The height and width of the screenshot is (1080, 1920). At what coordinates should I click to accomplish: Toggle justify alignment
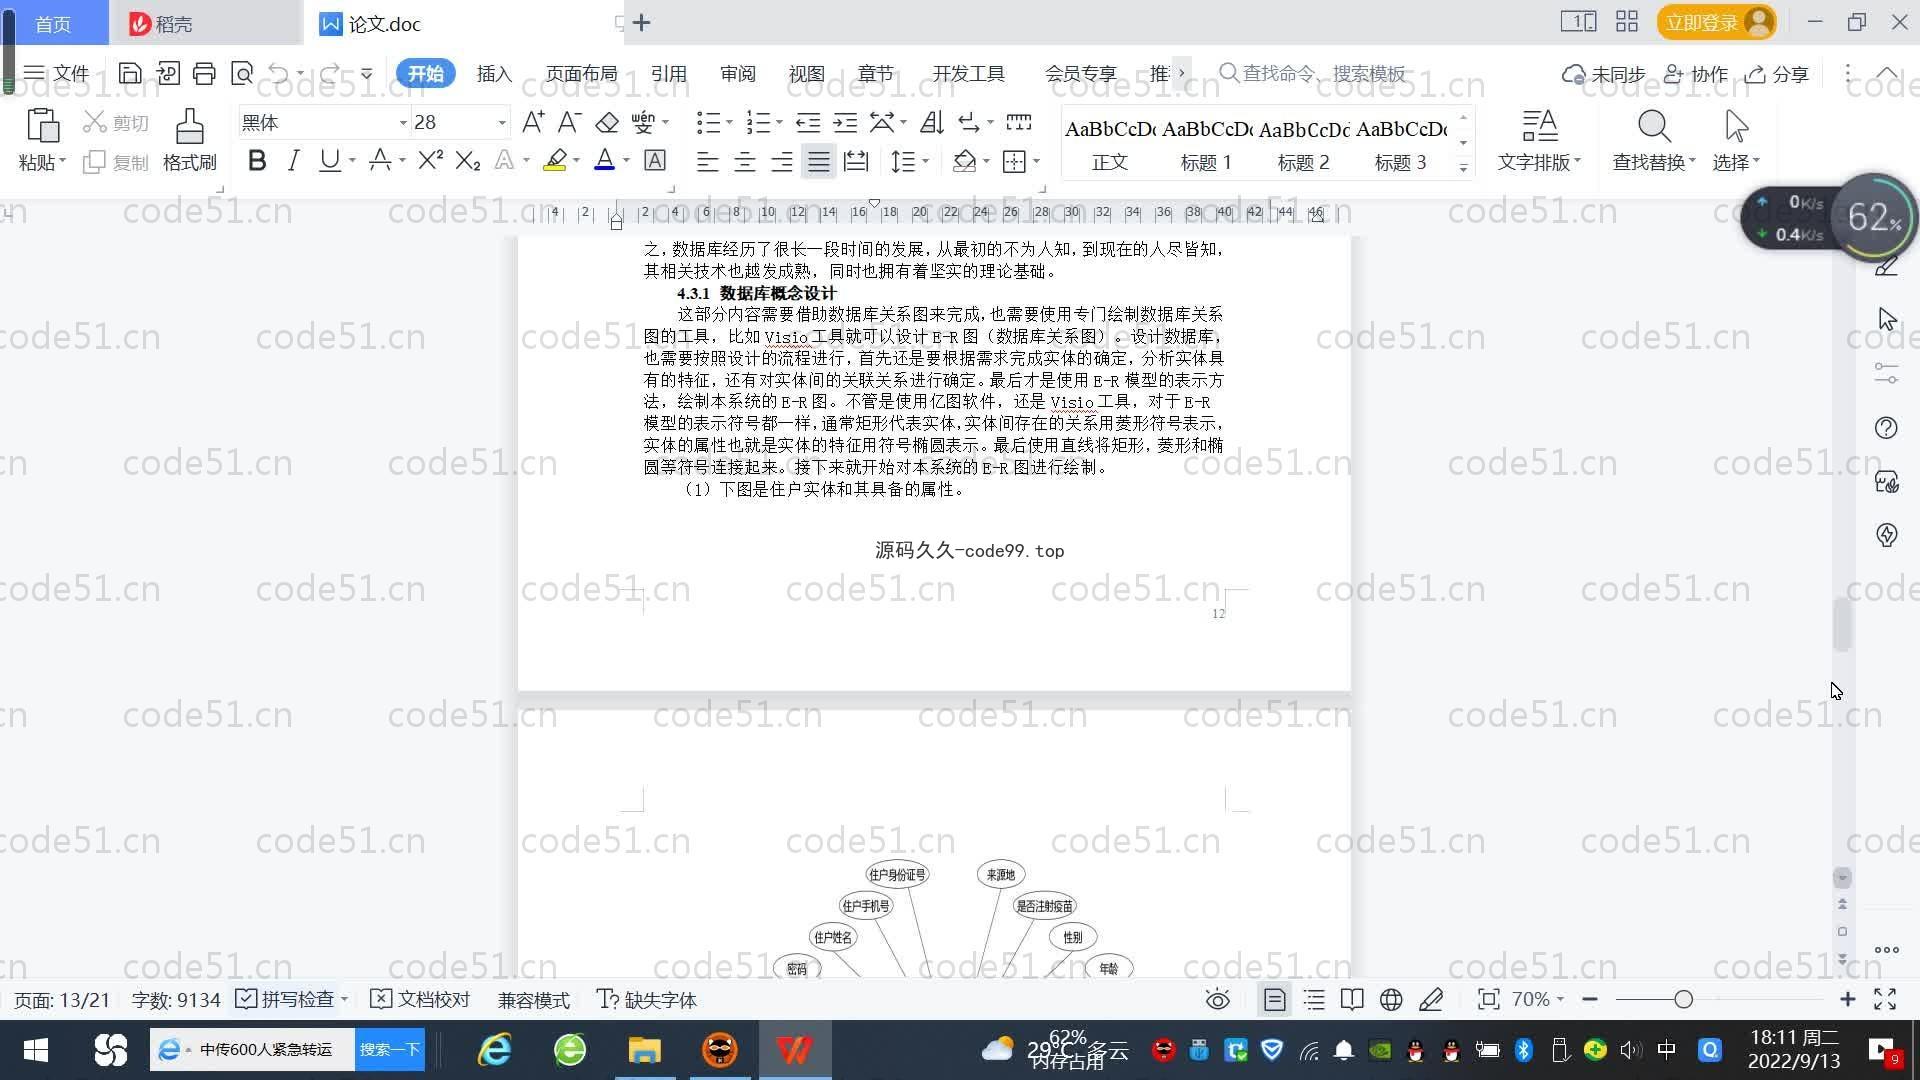pyautogui.click(x=819, y=161)
